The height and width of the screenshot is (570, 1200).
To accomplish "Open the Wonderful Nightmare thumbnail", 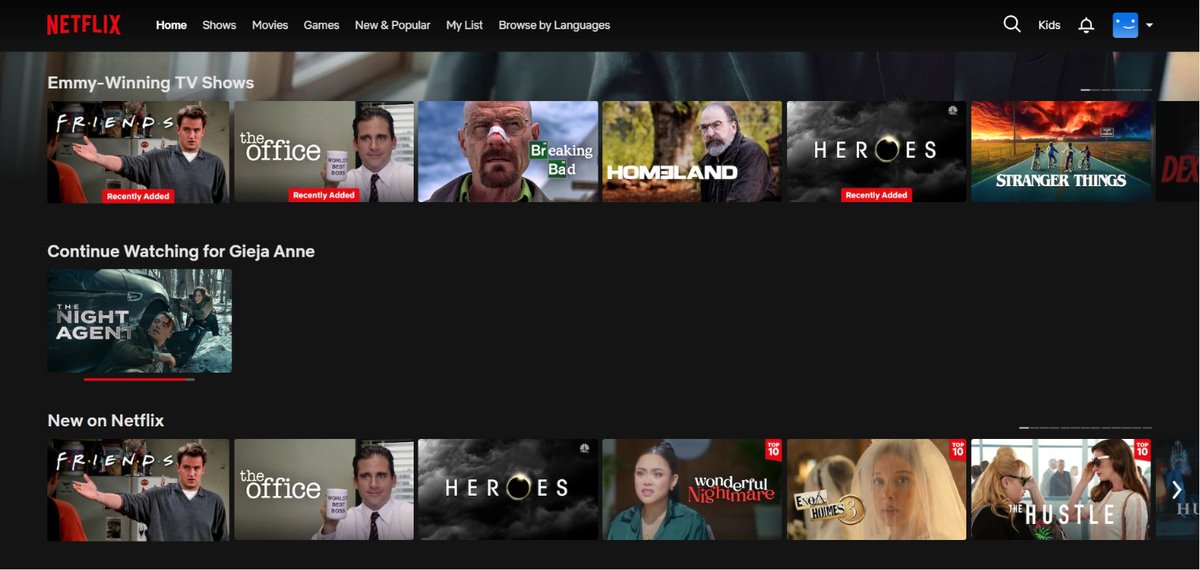I will point(692,489).
